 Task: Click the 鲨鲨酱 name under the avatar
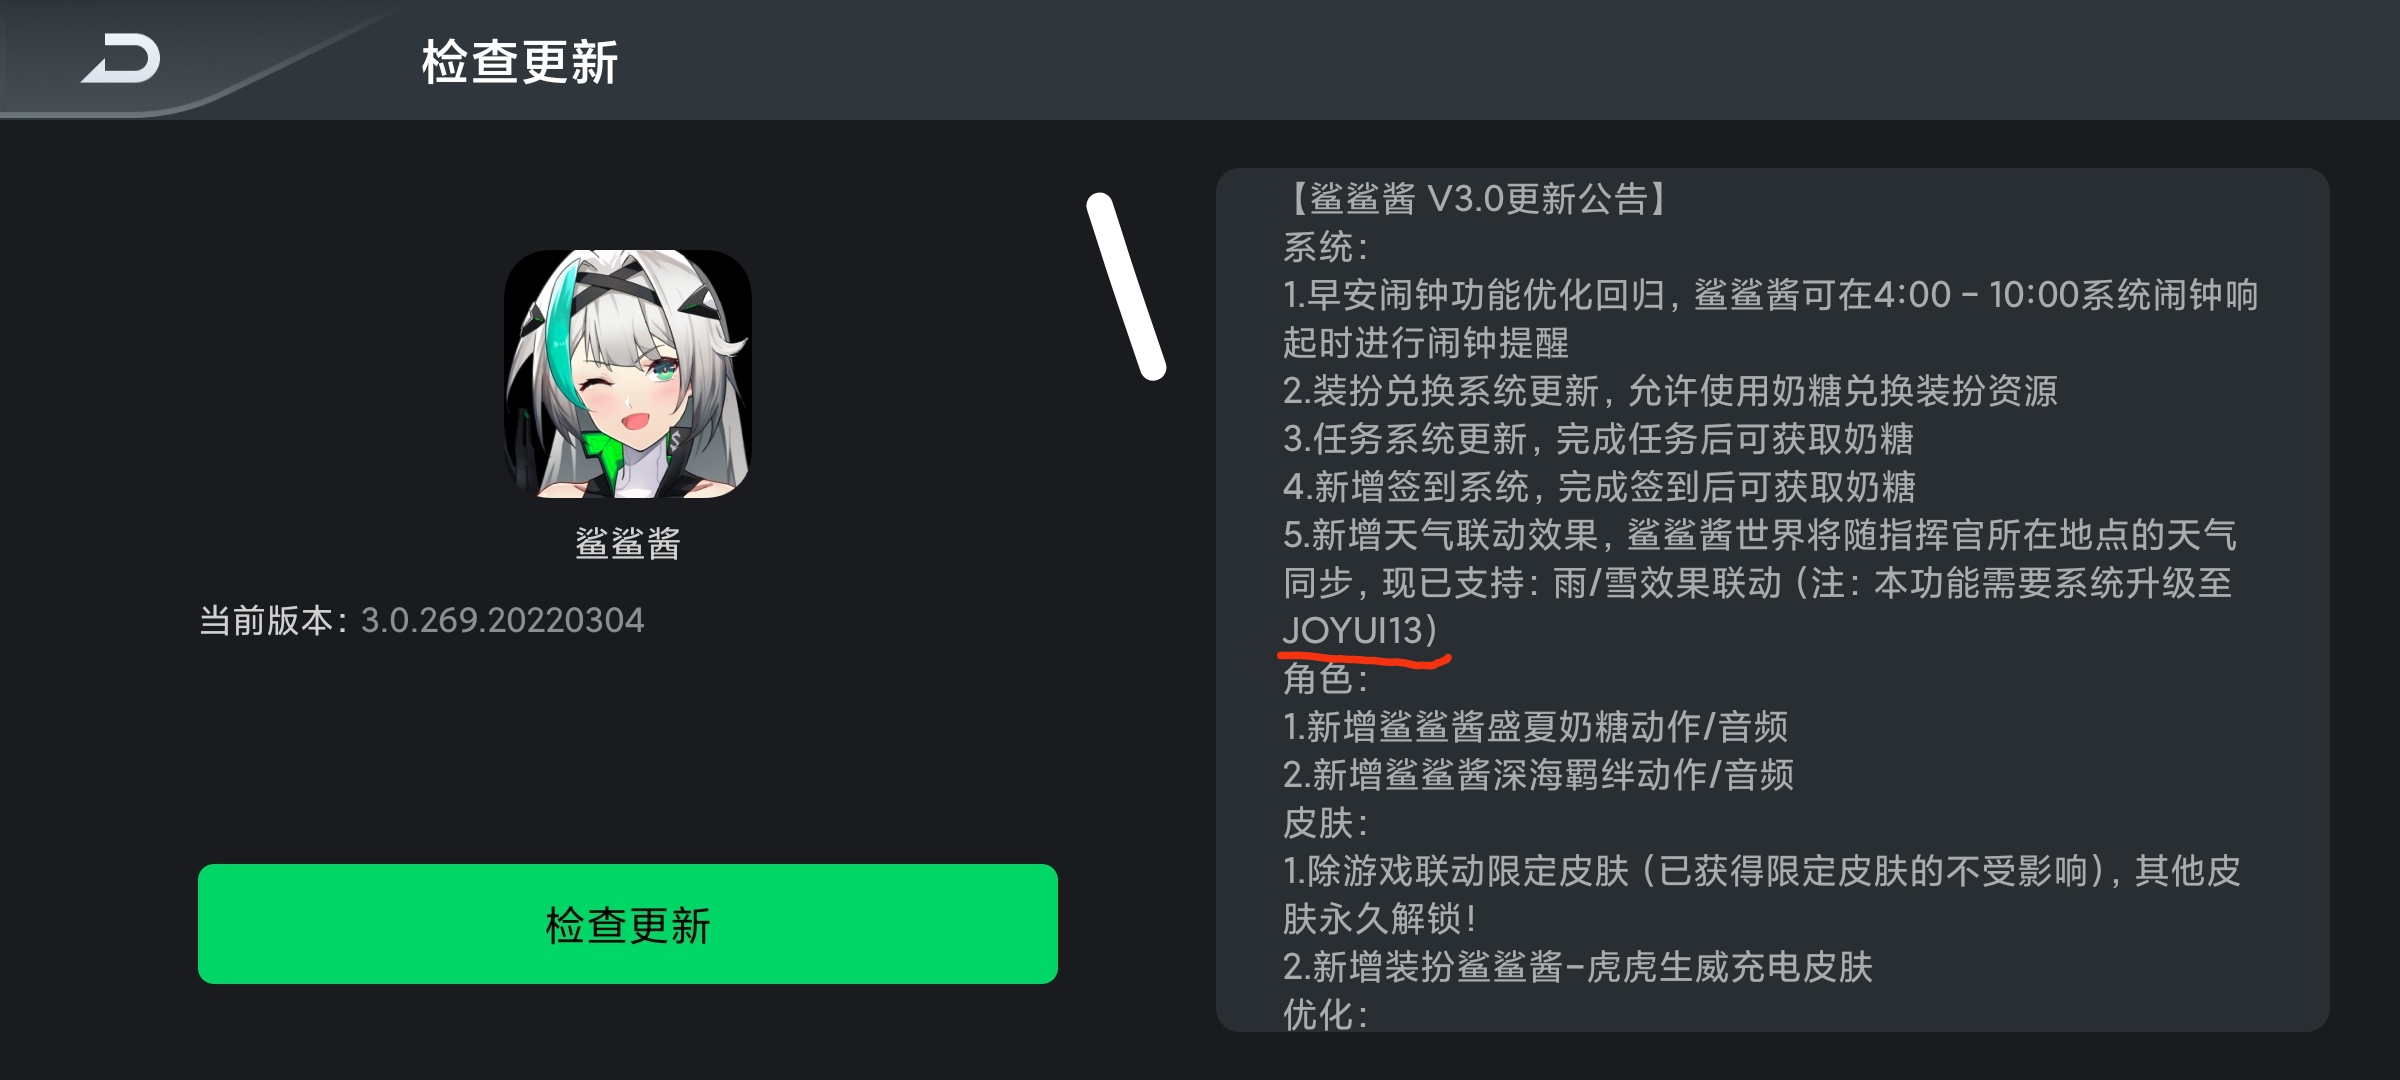point(628,543)
